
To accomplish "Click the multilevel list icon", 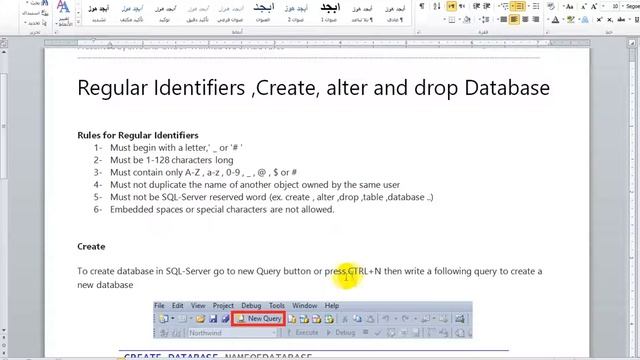I will tap(505, 6).
